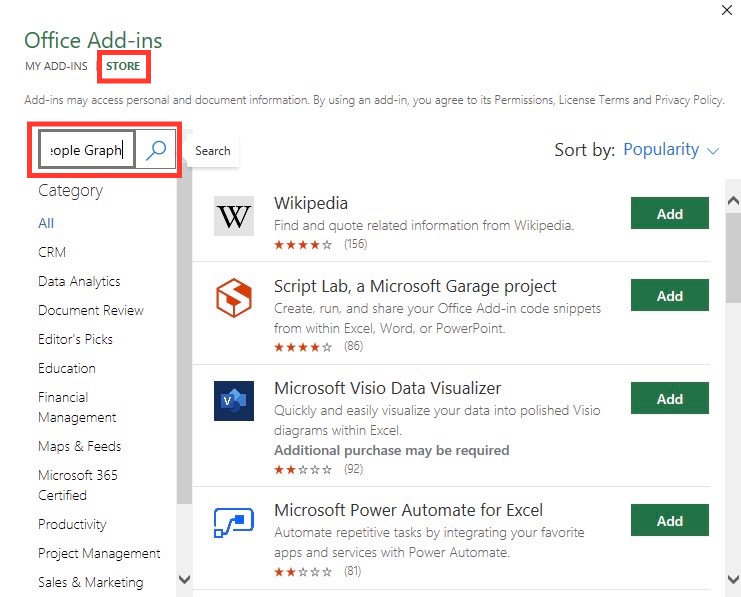Click the results list scroll-down arrow
The height and width of the screenshot is (597, 741).
click(x=733, y=579)
